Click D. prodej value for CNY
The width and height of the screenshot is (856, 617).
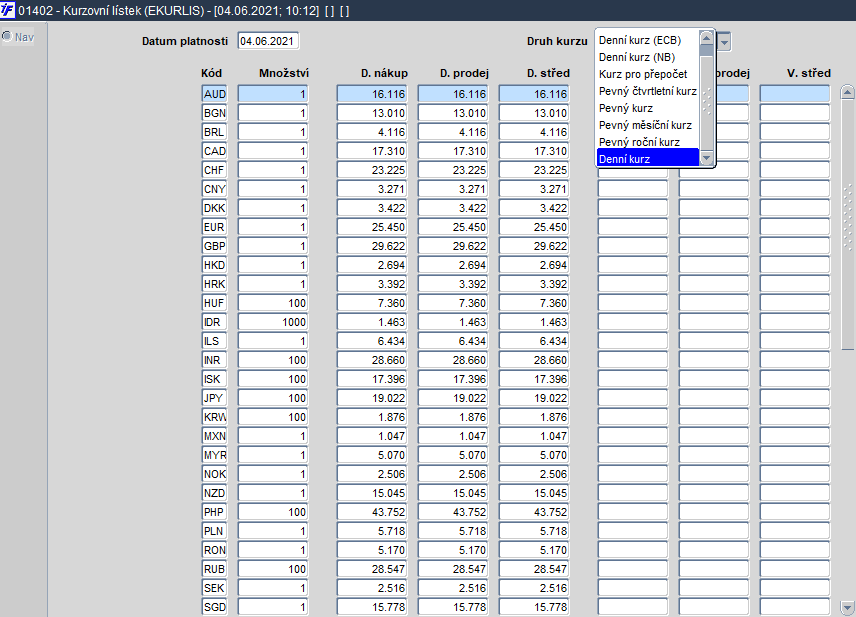click(x=453, y=189)
